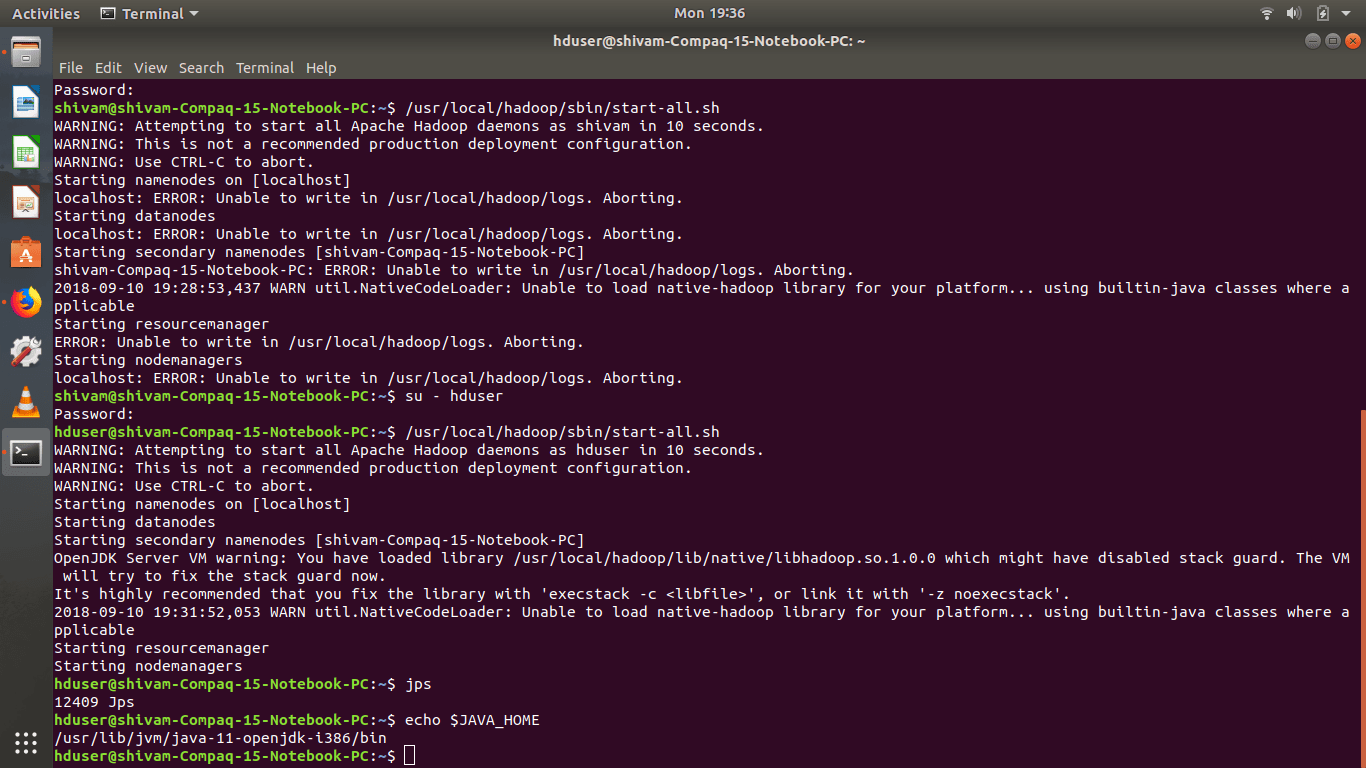Click the "/usr/lib/jvm/java-11-openjdk-i386/bin" output
This screenshot has width=1366, height=768.
[x=220, y=738]
